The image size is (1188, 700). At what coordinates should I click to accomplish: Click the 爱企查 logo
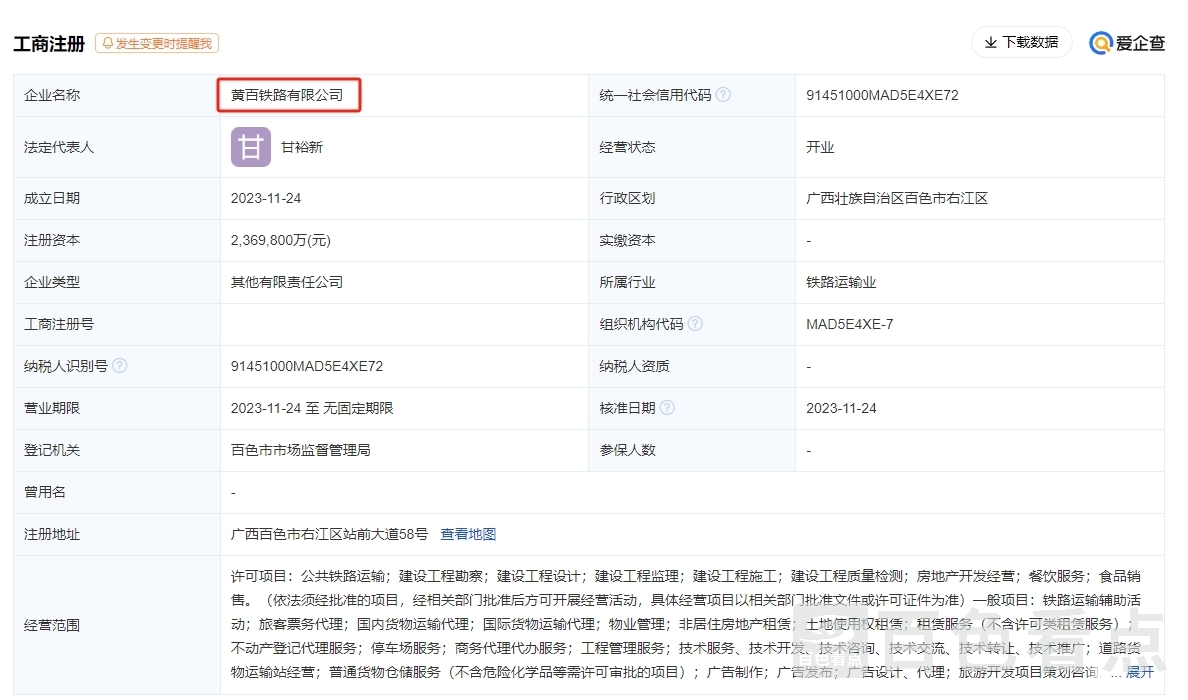[1127, 43]
